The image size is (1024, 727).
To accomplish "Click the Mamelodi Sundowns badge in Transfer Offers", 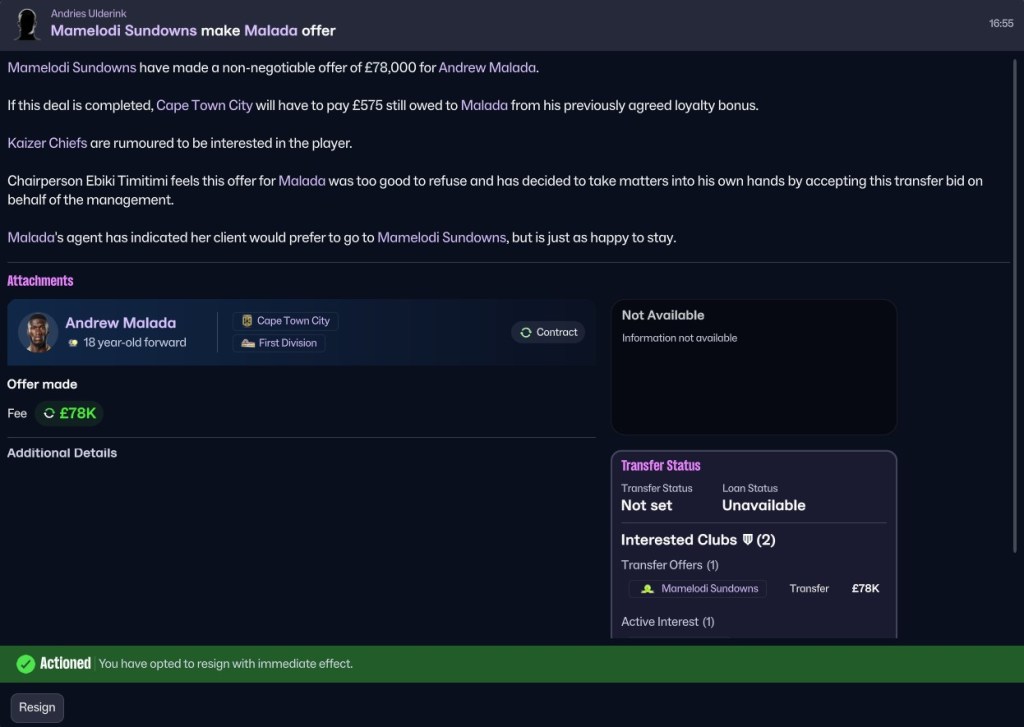I will pyautogui.click(x=647, y=589).
